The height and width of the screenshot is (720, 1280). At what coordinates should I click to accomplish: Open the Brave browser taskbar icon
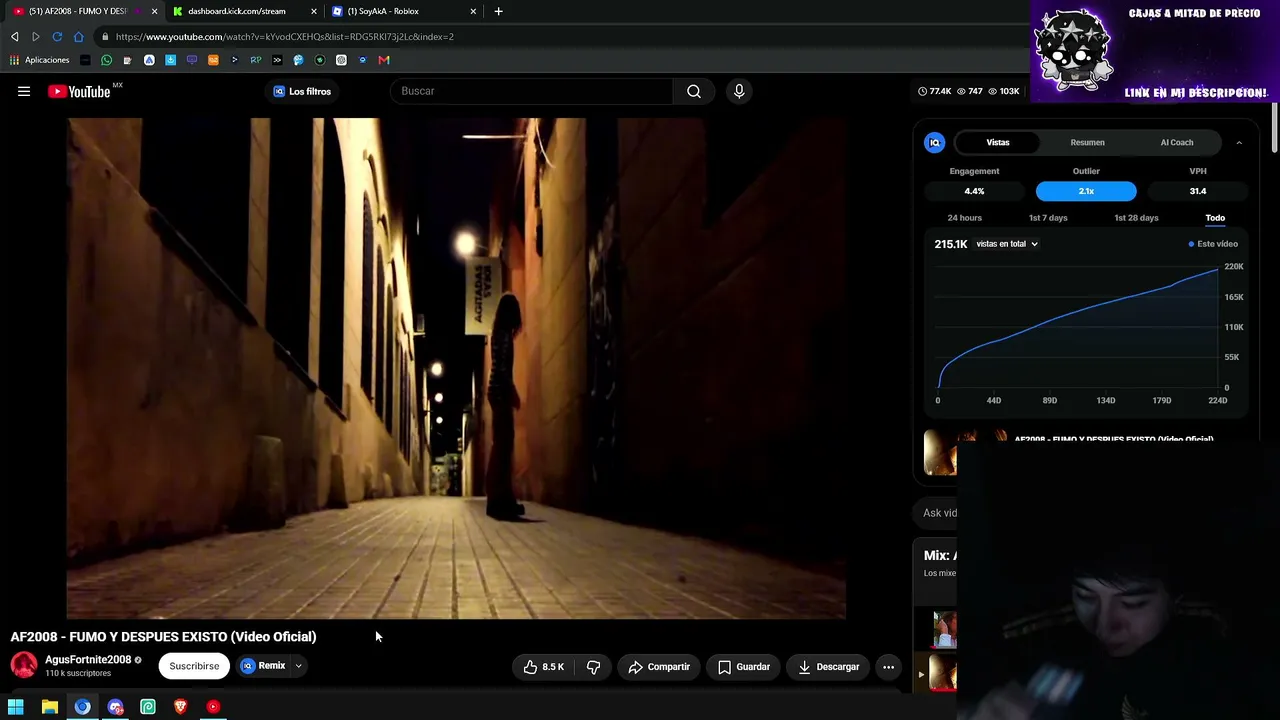pyautogui.click(x=180, y=707)
